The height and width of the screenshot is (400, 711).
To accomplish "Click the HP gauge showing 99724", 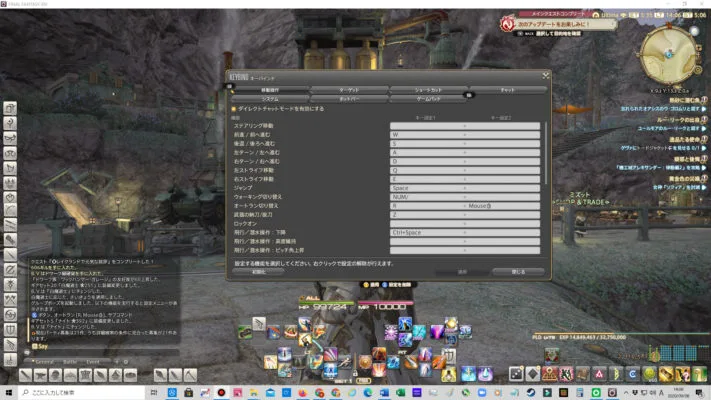I will [x=326, y=305].
